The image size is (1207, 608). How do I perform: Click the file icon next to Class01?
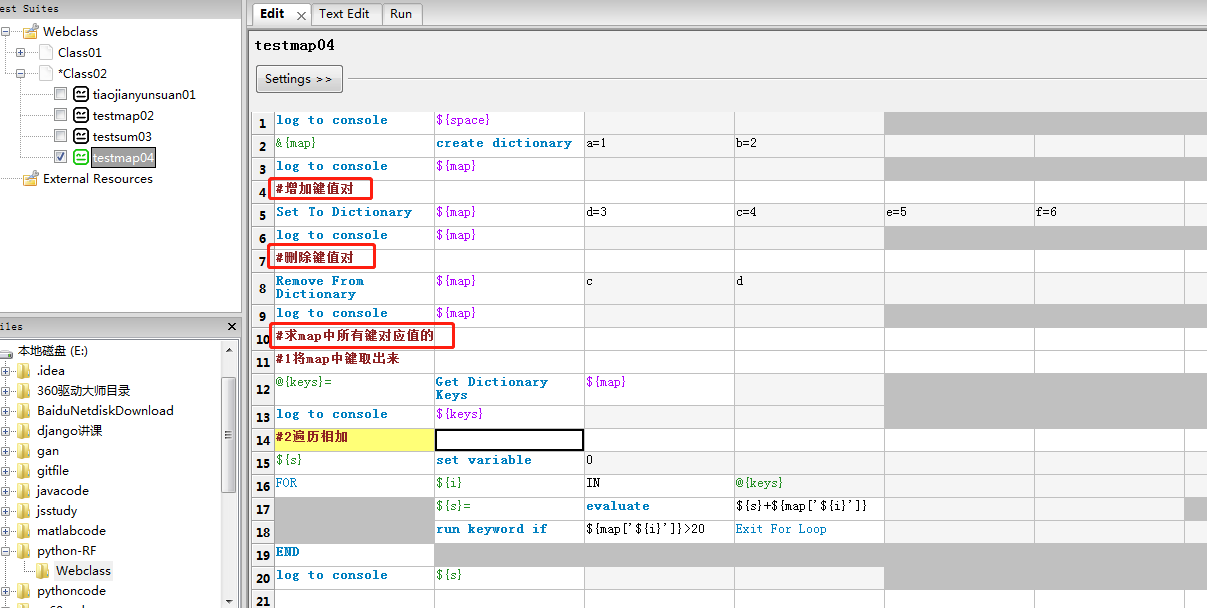(x=46, y=52)
